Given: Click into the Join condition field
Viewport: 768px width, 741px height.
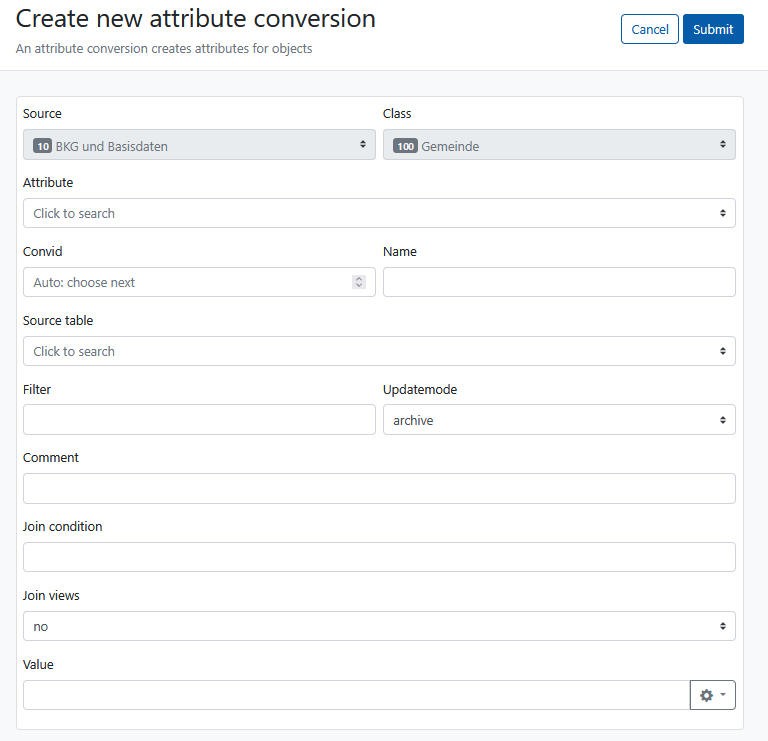Looking at the screenshot, I should tap(379, 557).
